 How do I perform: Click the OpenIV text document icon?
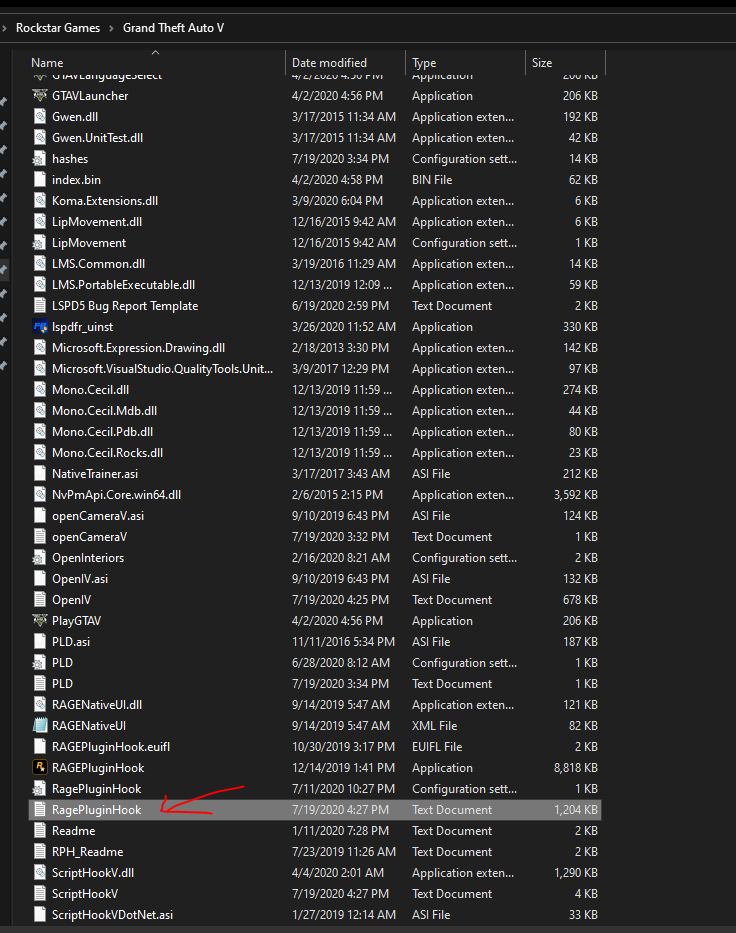(x=40, y=600)
